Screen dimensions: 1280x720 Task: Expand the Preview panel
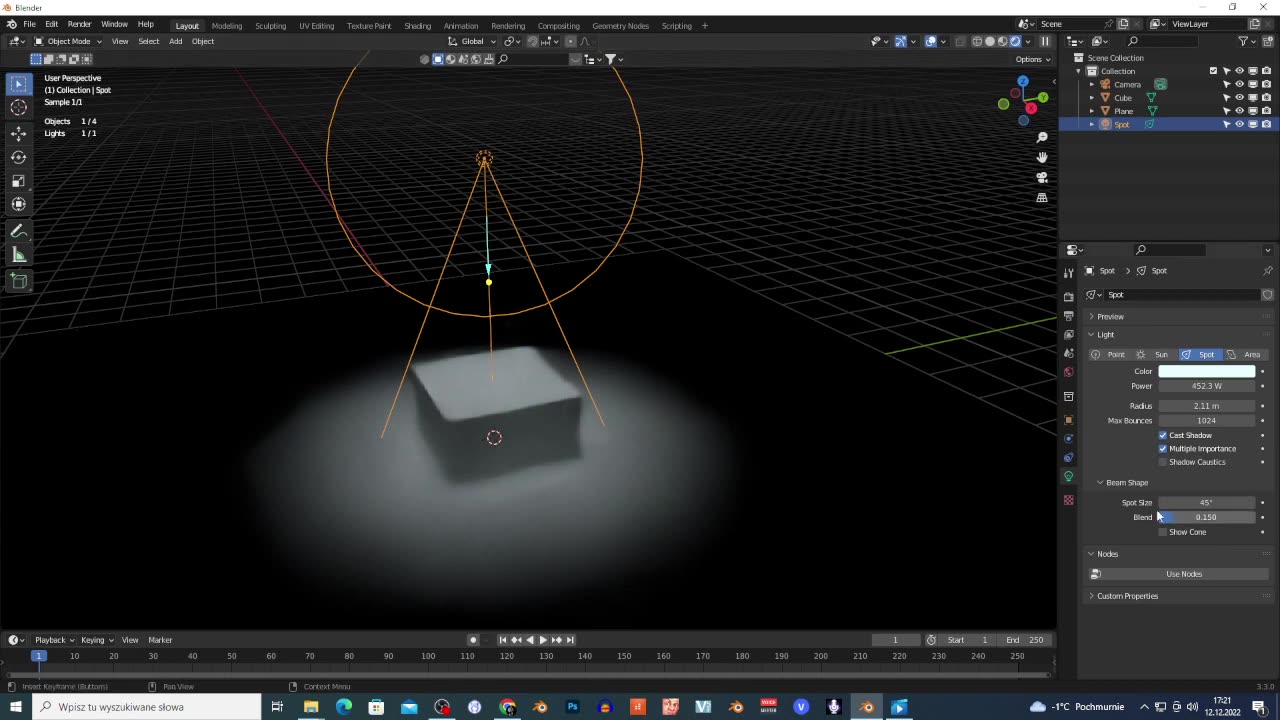1110,316
